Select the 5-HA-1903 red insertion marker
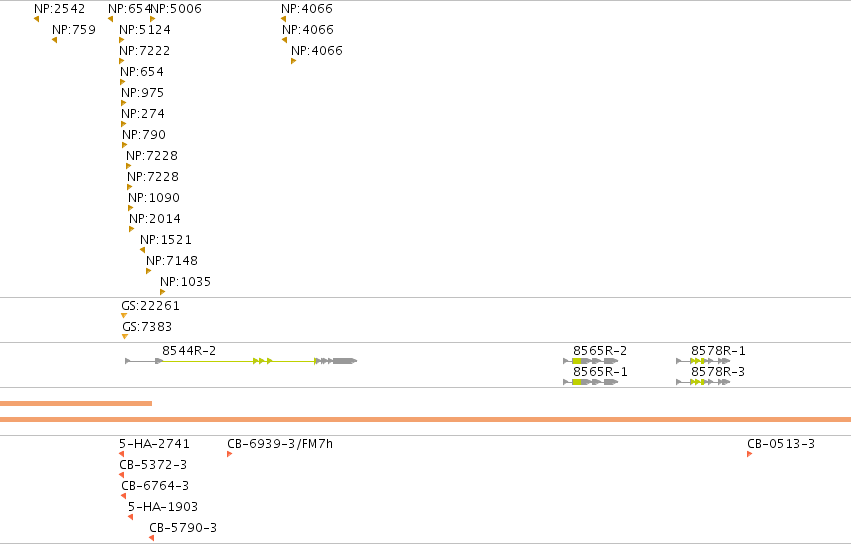Image resolution: width=851 pixels, height=544 pixels. [x=130, y=517]
